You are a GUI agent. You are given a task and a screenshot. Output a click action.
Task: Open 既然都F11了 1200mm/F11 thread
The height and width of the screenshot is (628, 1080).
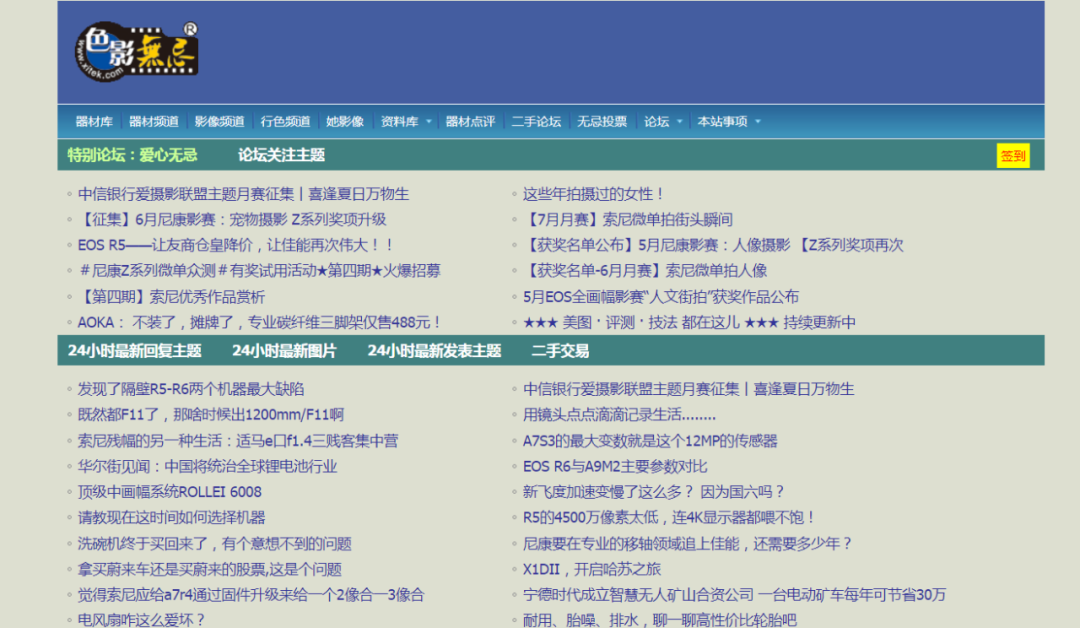(x=211, y=415)
